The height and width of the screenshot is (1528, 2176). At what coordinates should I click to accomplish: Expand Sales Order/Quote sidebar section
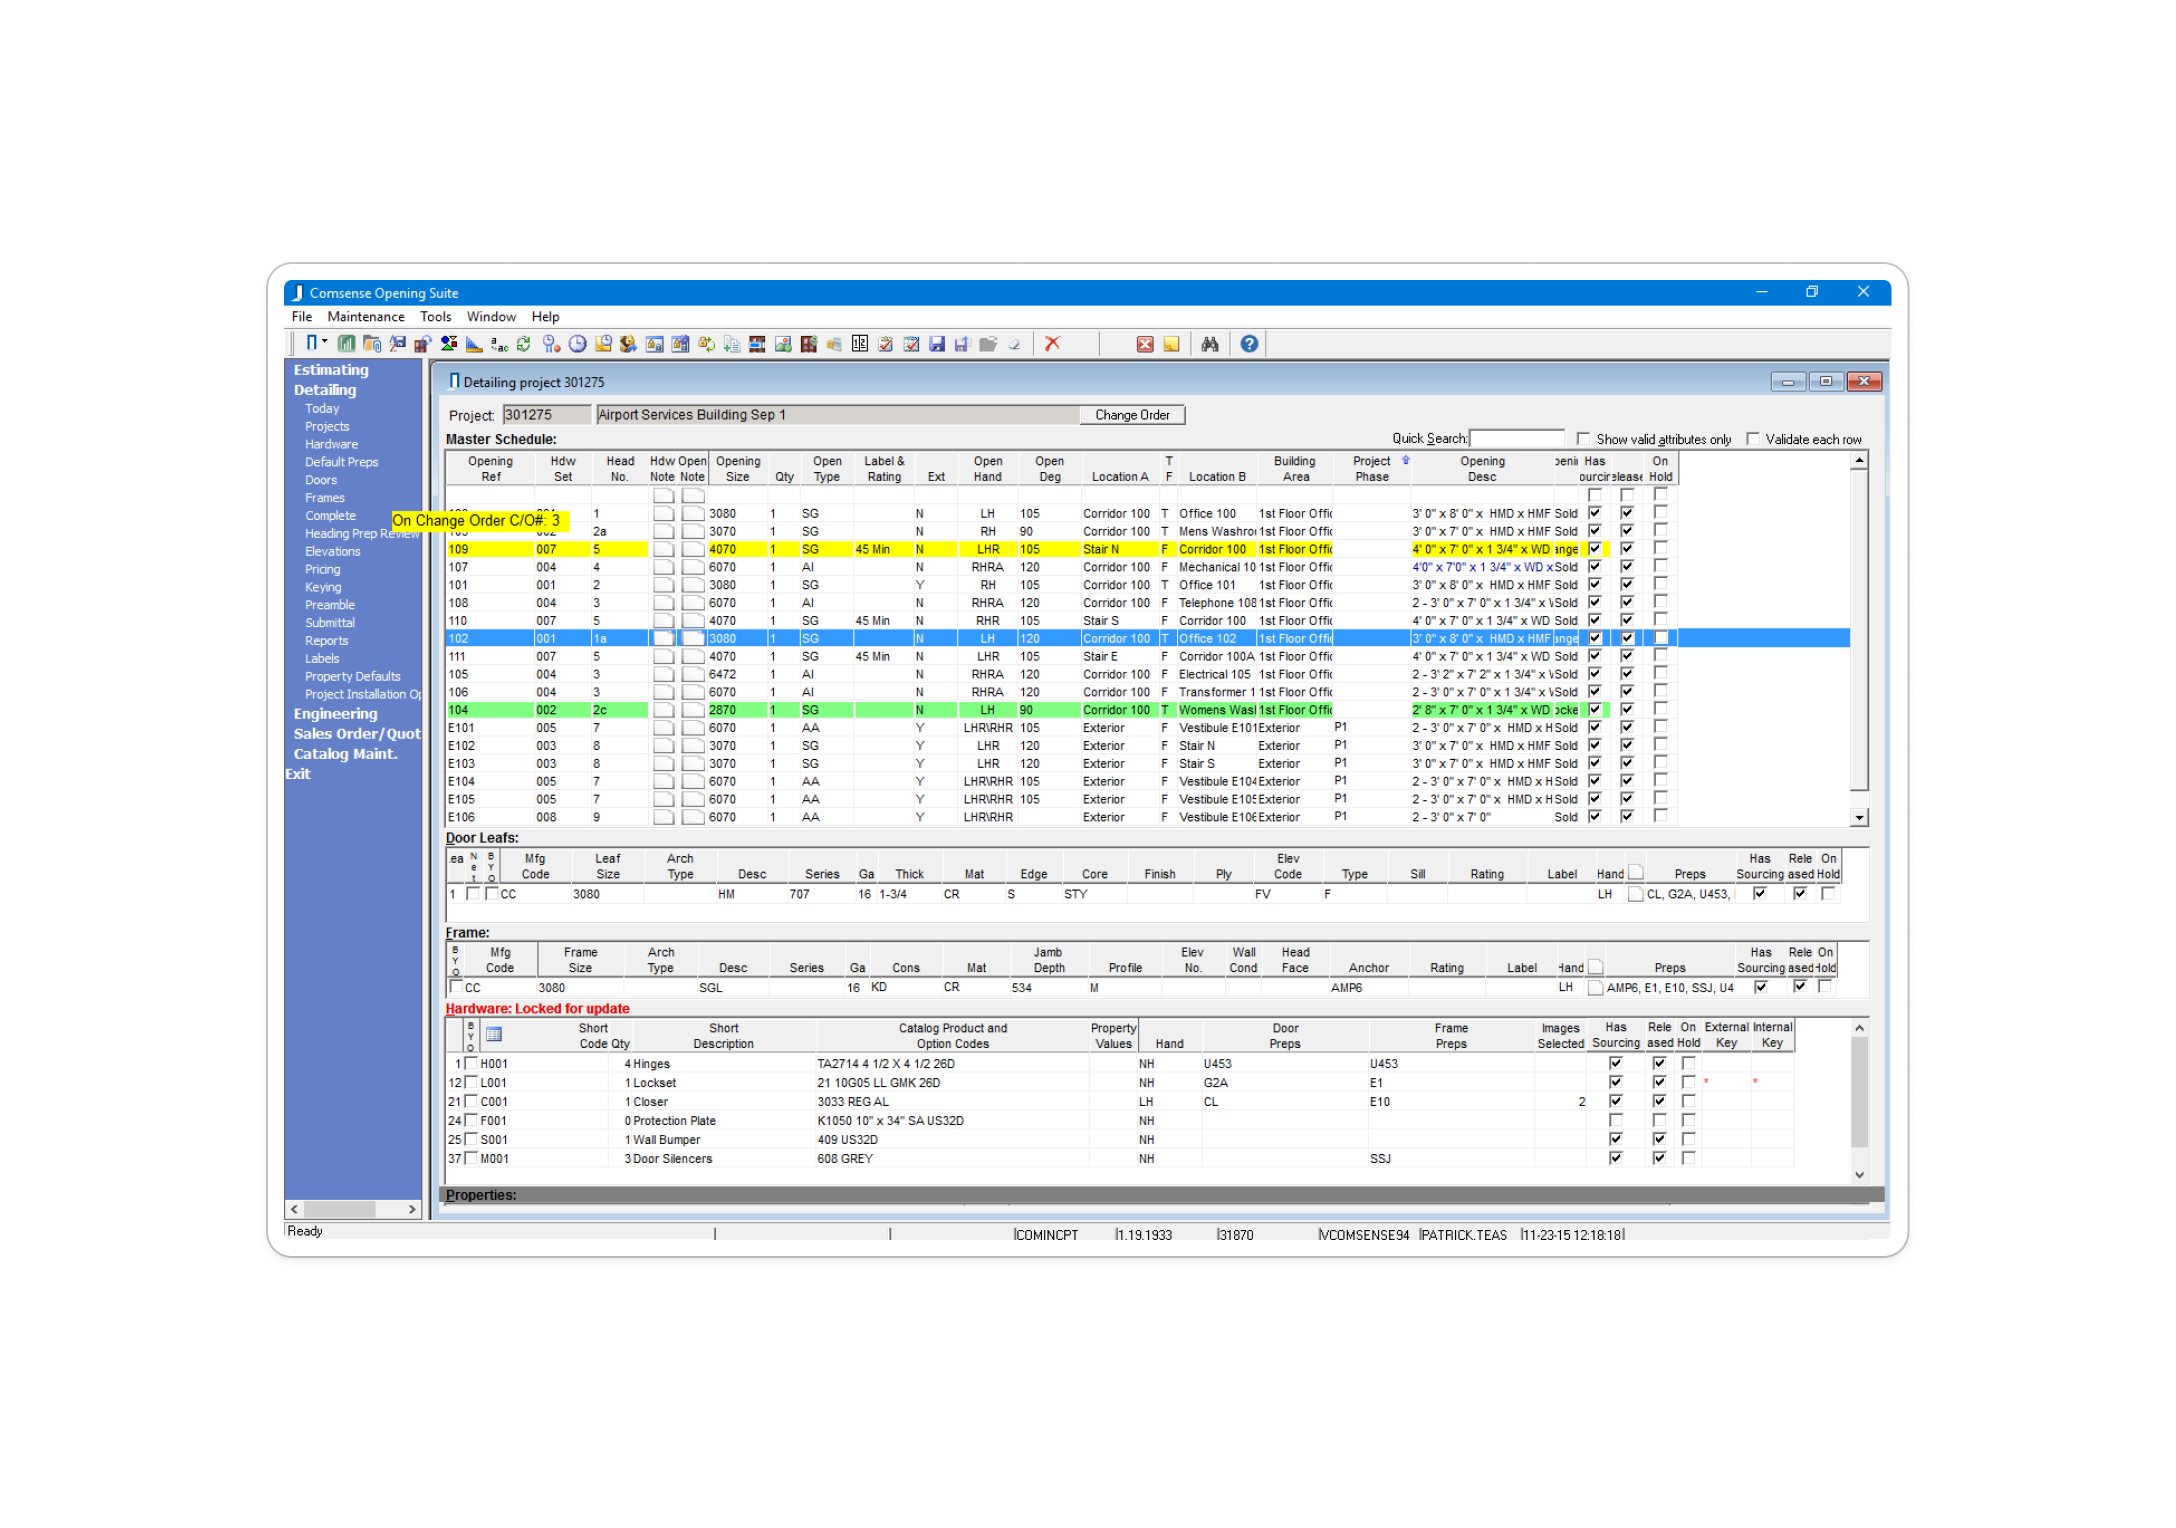[x=357, y=734]
